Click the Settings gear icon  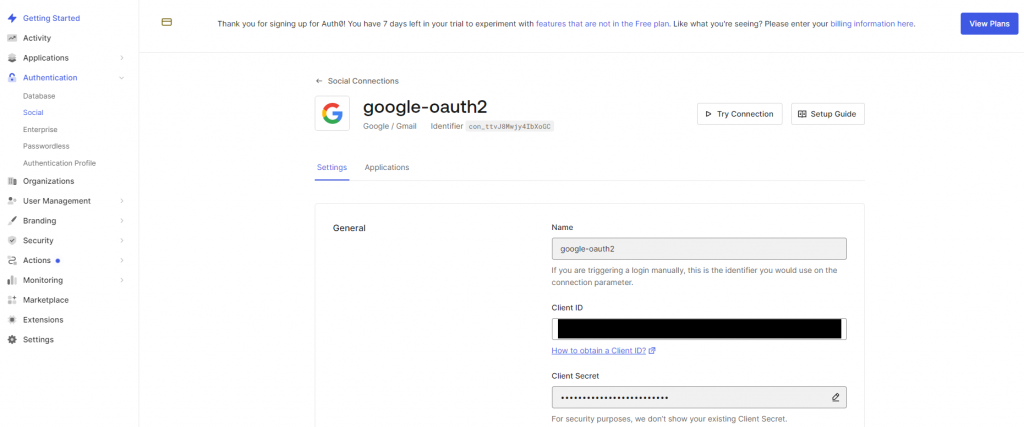12,340
